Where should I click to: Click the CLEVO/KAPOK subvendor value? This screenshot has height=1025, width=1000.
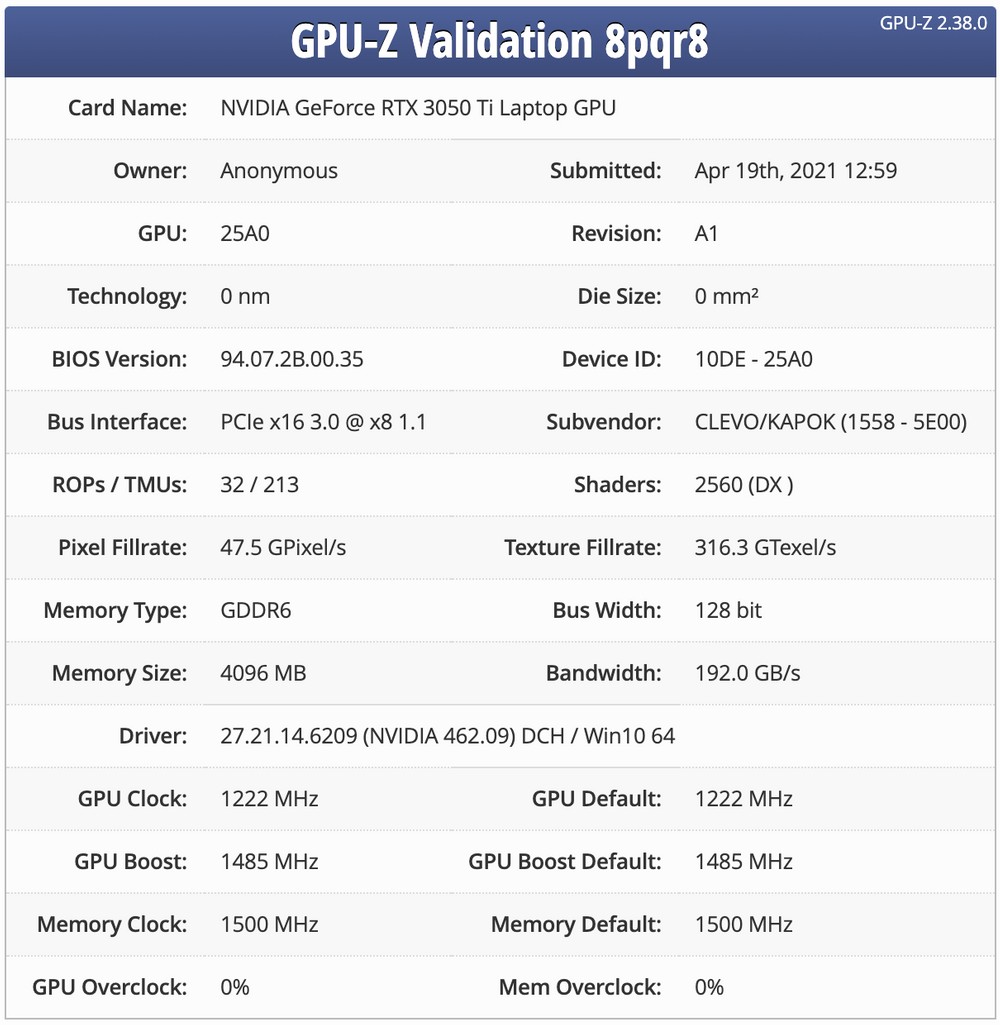[x=830, y=422]
